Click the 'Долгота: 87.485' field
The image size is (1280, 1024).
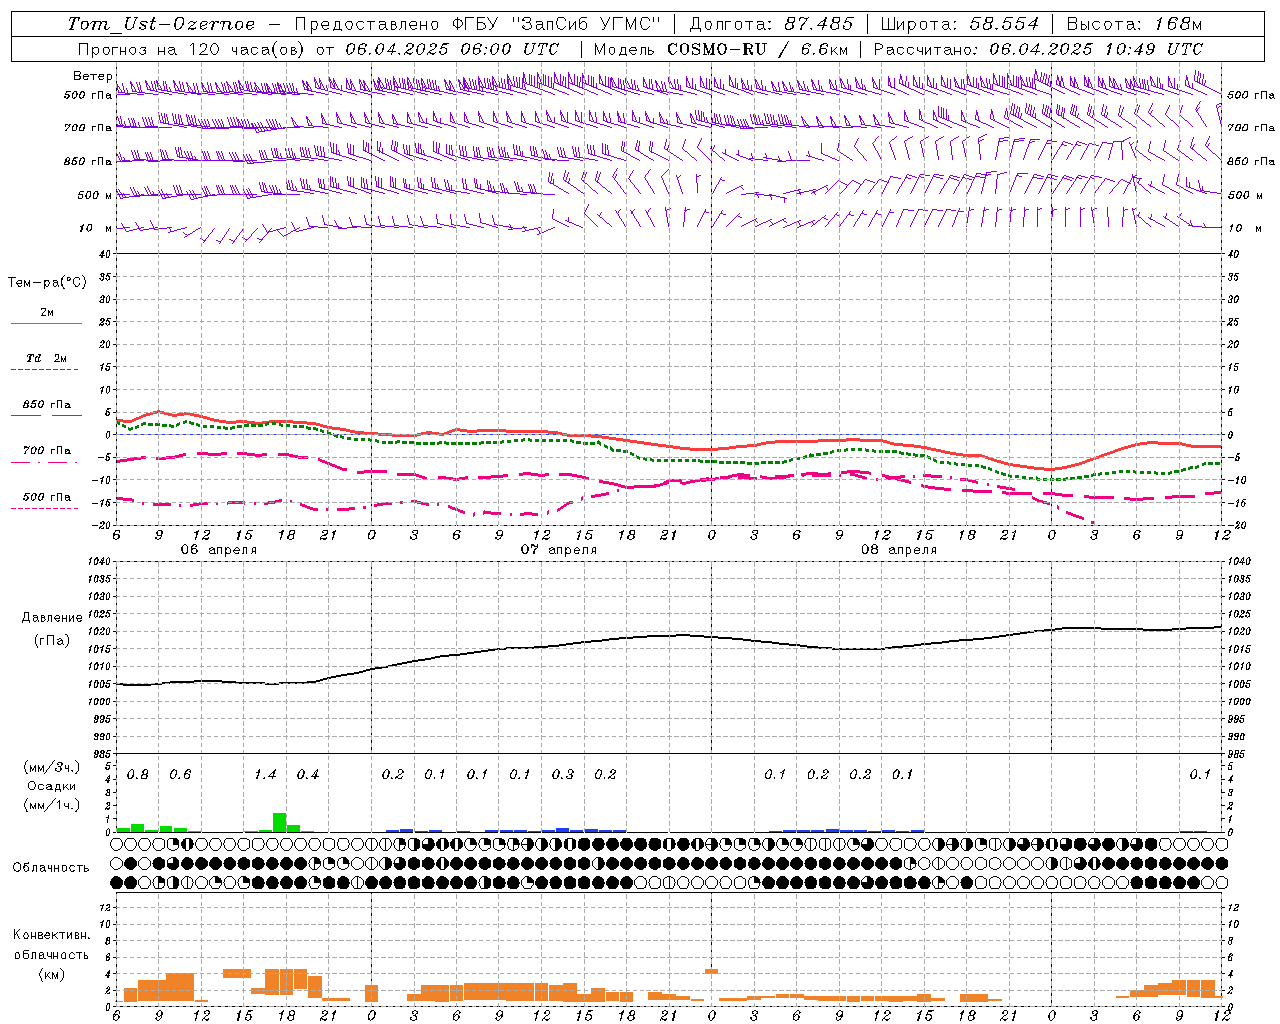[772, 24]
